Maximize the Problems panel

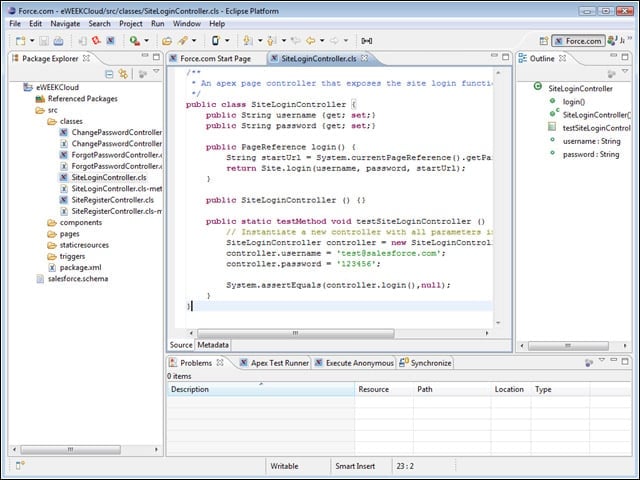pos(625,361)
